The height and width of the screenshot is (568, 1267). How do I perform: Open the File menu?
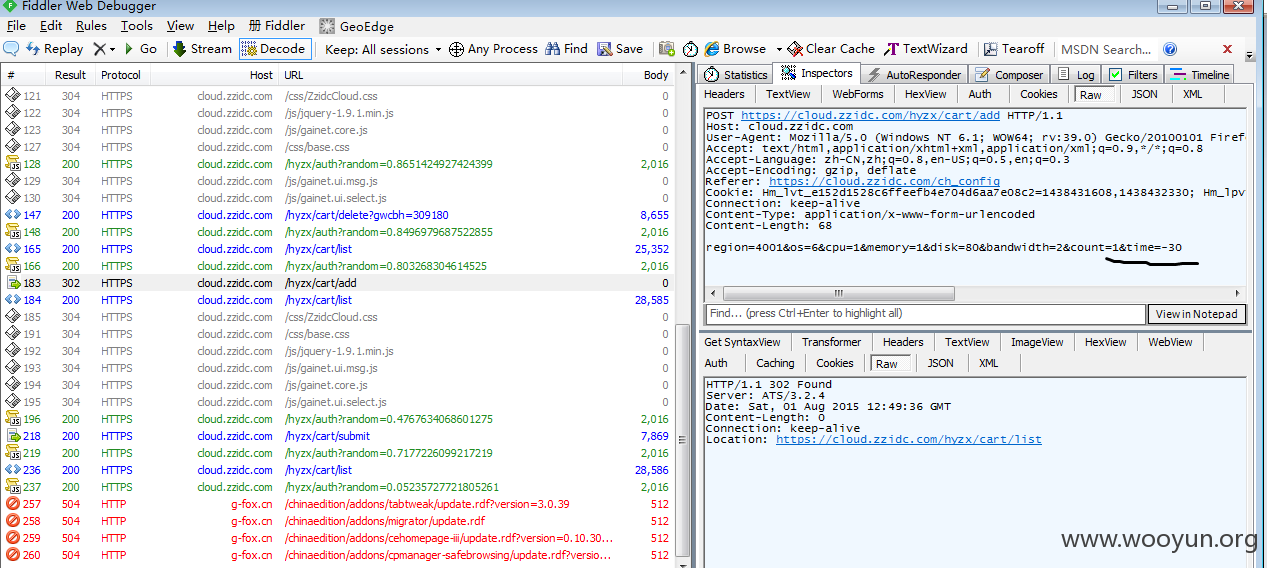[x=18, y=26]
